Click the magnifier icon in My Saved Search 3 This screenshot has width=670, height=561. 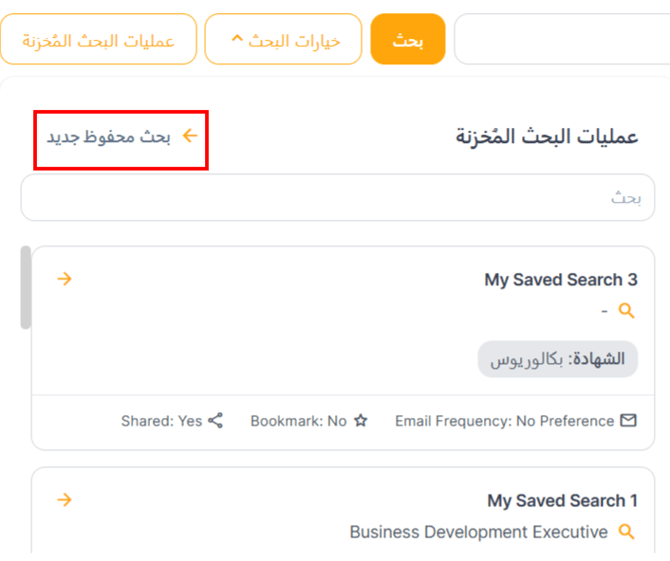pos(627,311)
